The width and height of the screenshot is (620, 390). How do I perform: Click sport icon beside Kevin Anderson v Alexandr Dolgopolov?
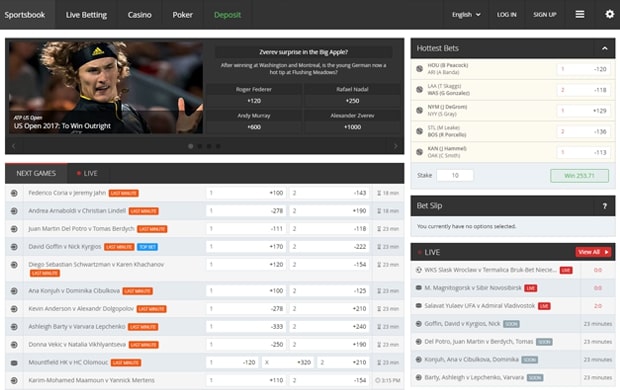tap(14, 309)
